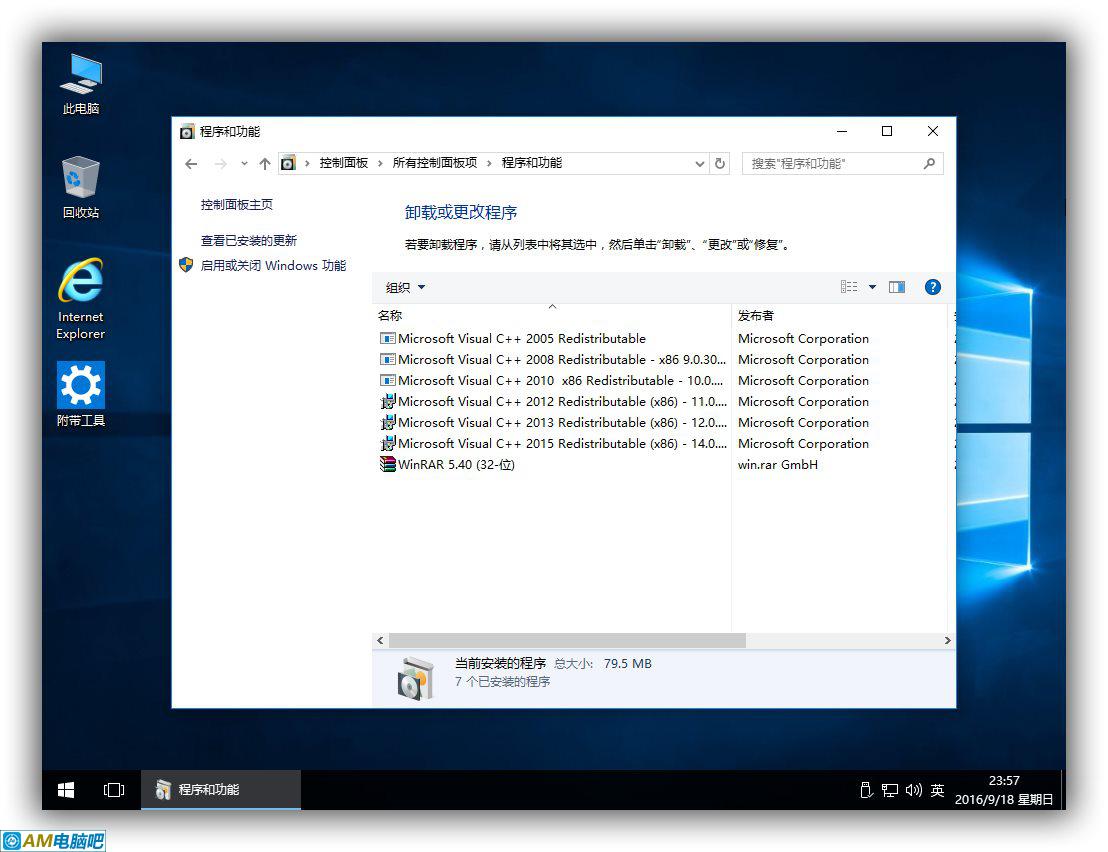
Task: Open 启用或关闭 Windows 功能 link
Action: click(x=273, y=265)
